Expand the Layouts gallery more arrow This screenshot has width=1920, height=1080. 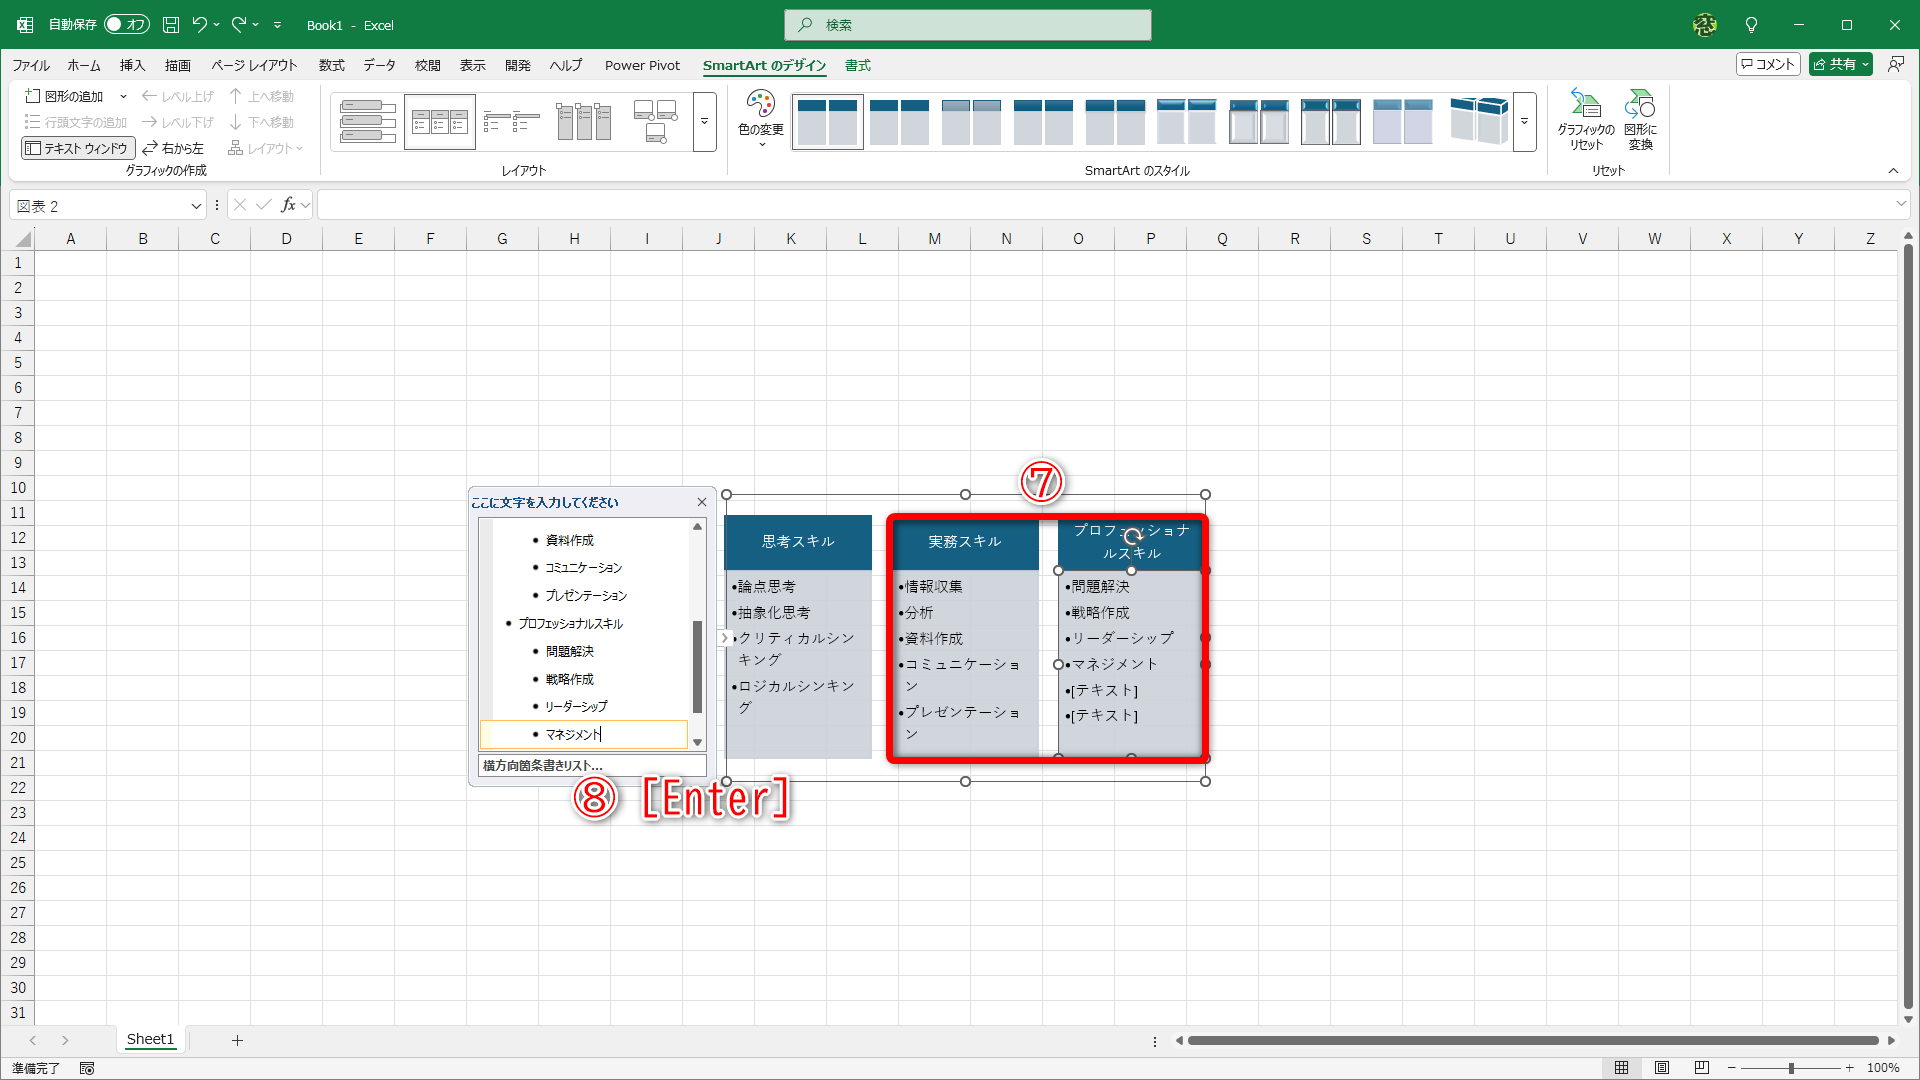(x=704, y=122)
